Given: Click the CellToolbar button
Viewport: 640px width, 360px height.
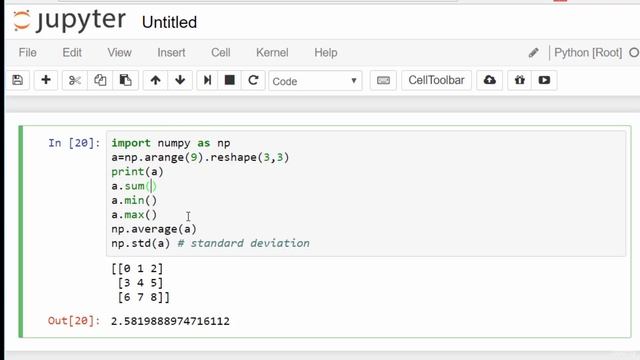Looking at the screenshot, I should coord(436,80).
